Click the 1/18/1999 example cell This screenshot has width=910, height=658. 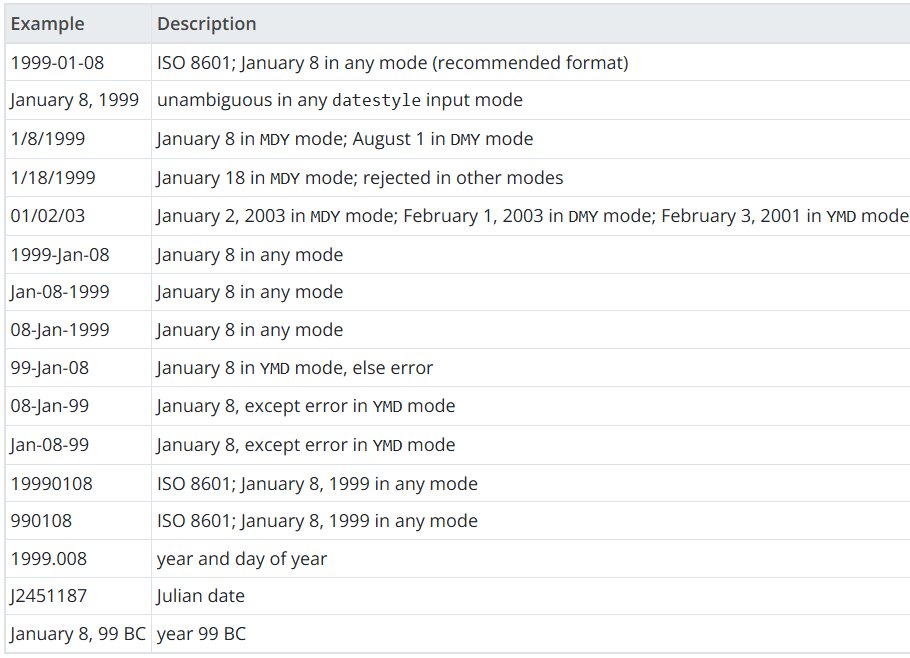coord(53,178)
